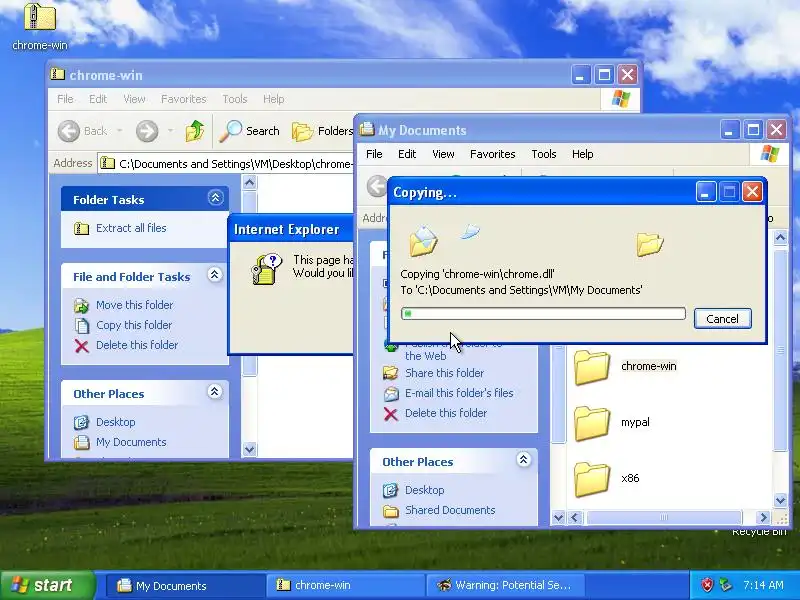Click scroll-right arrow in My Documents file pane
The image size is (800, 600).
(763, 517)
